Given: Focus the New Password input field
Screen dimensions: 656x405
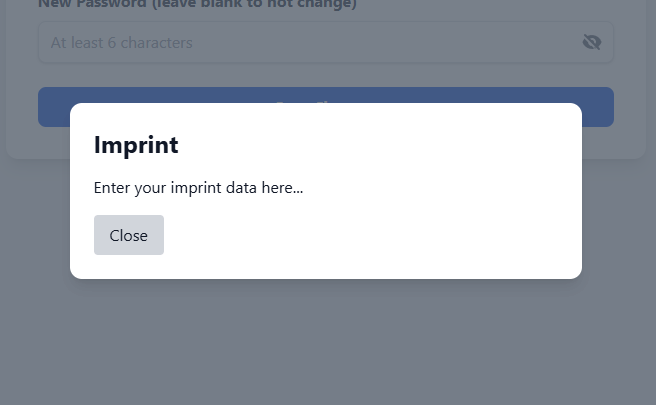Looking at the screenshot, I should [300, 43].
